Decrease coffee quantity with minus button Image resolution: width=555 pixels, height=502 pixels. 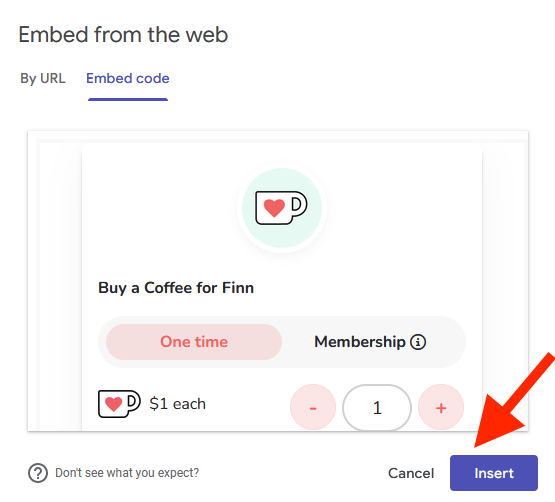coord(313,407)
